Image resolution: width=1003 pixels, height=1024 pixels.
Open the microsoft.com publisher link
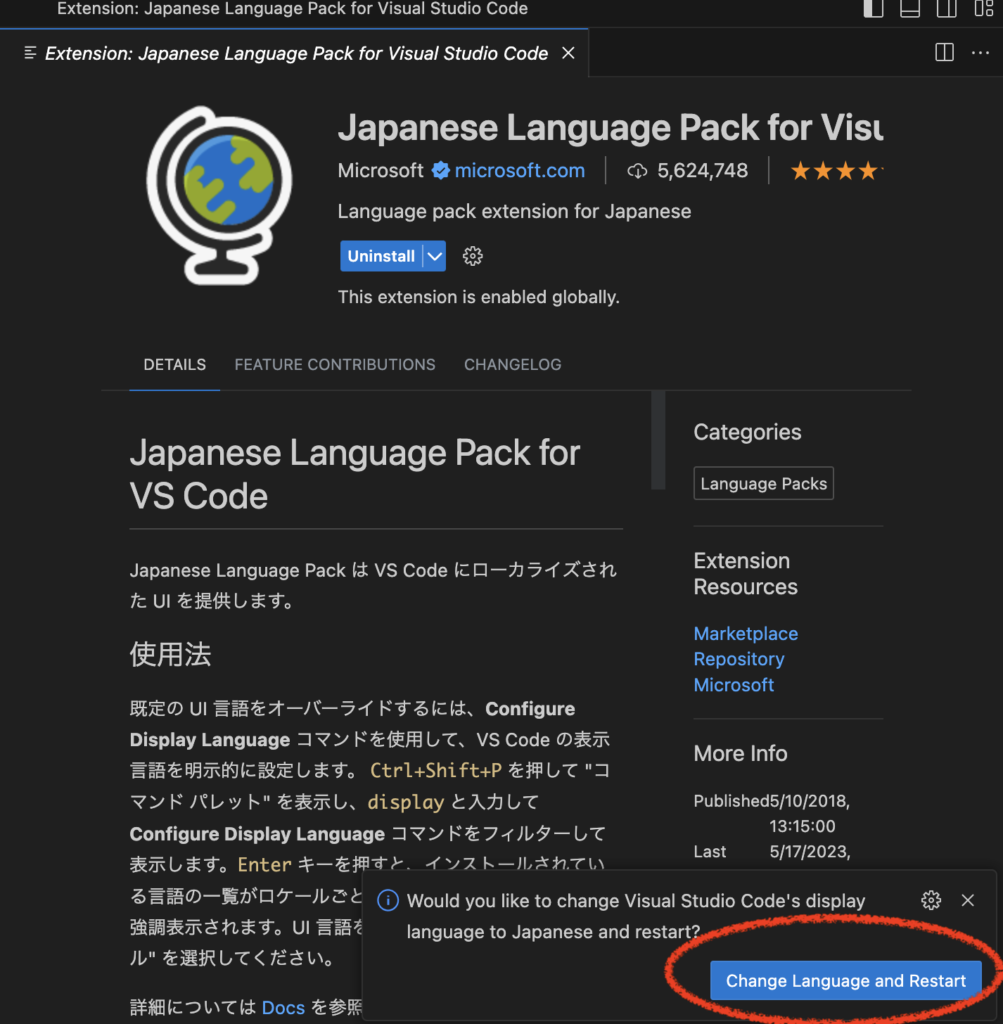(x=519, y=171)
